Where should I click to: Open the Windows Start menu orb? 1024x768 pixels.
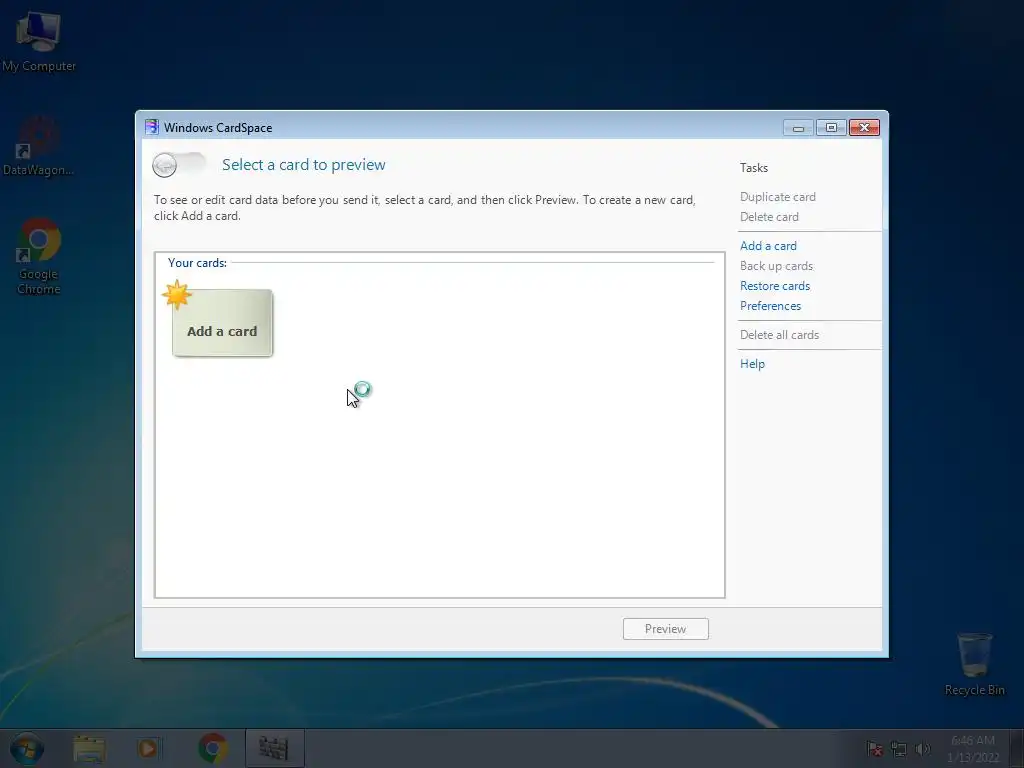click(x=27, y=748)
